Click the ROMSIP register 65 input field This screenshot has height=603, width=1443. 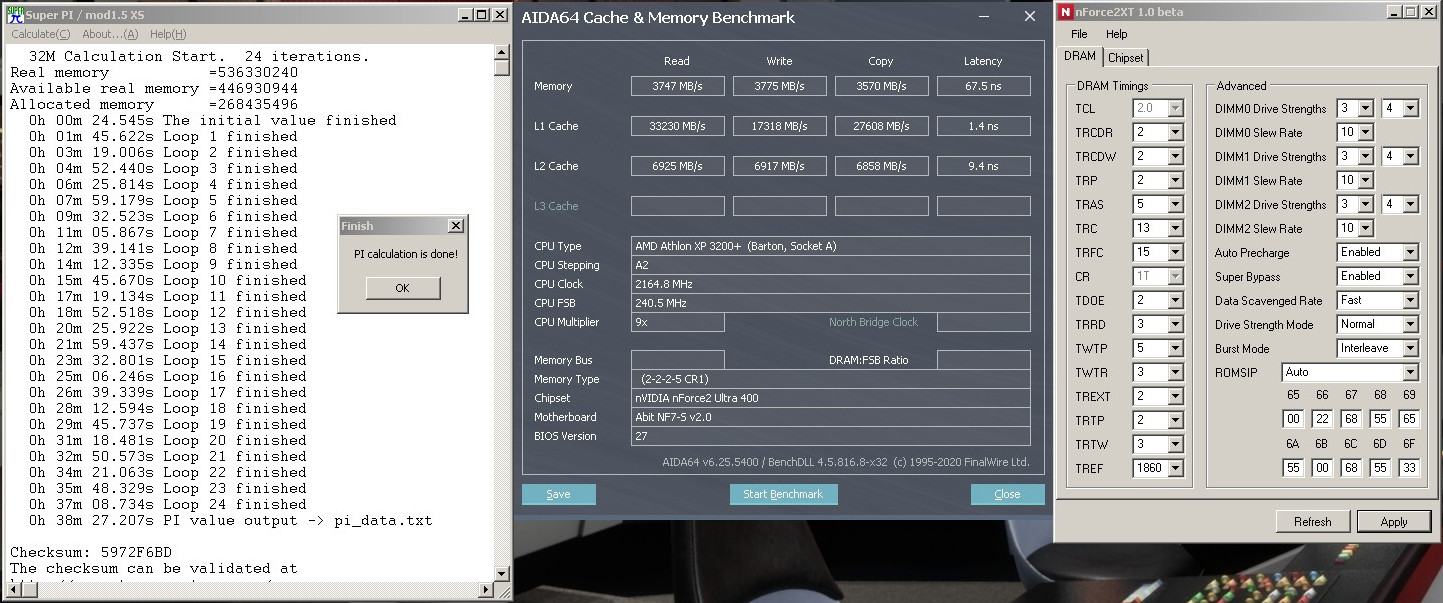coord(1293,419)
